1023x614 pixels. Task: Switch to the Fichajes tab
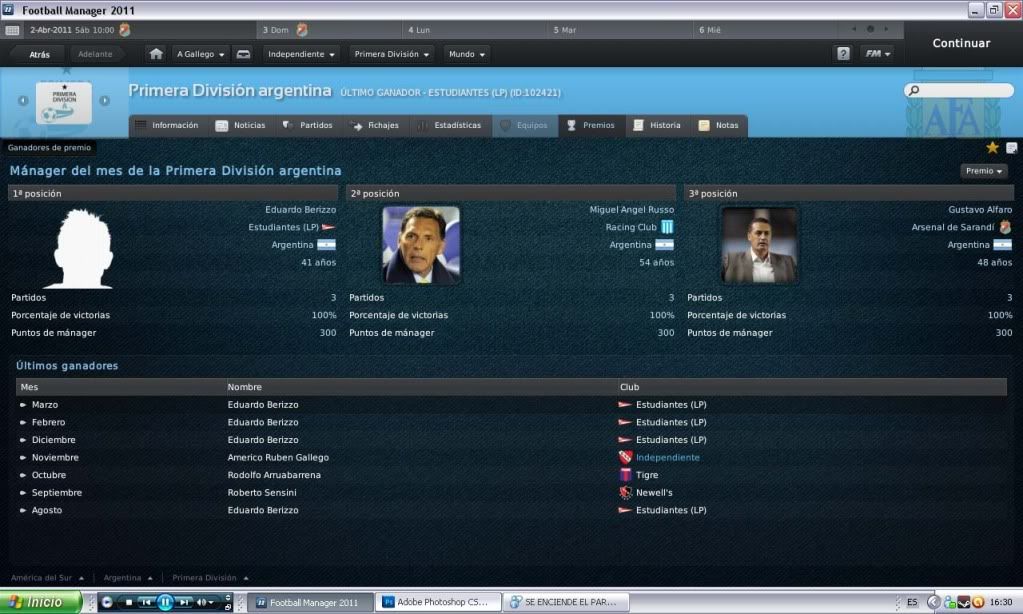pos(375,125)
